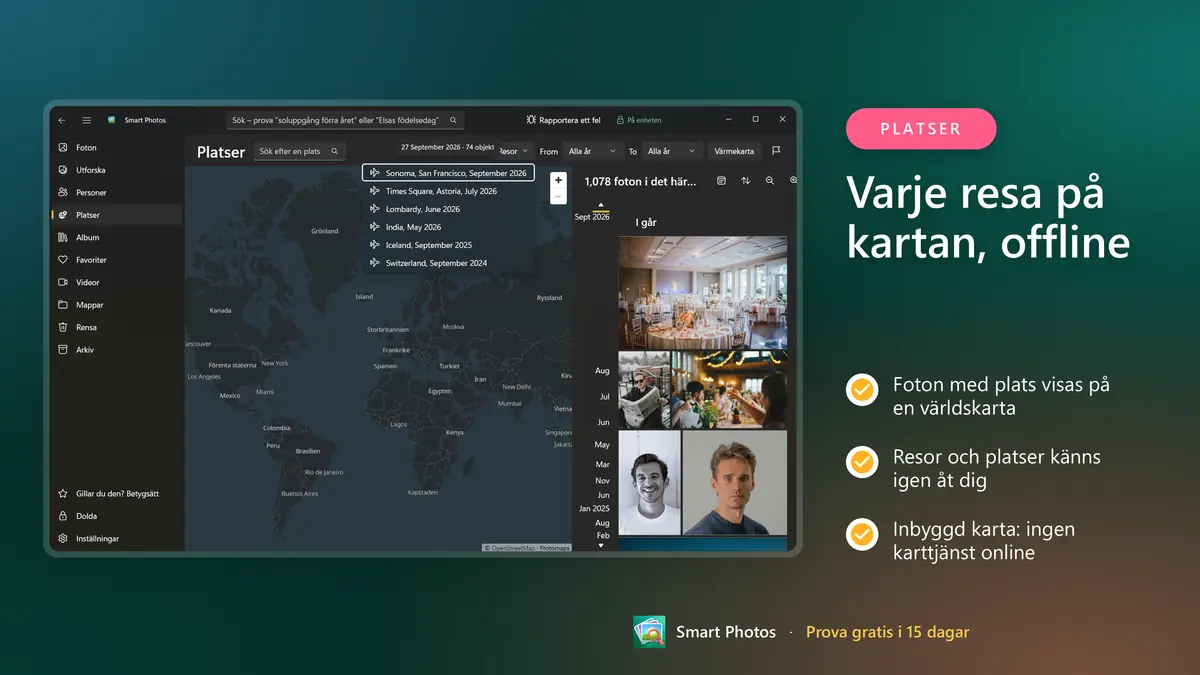Select trip India, May 2026
Image resolution: width=1200 pixels, height=675 pixels.
[448, 227]
